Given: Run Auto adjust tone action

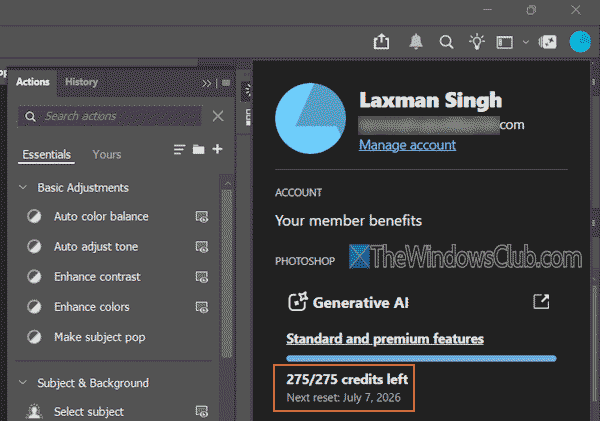Looking at the screenshot, I should [x=96, y=247].
